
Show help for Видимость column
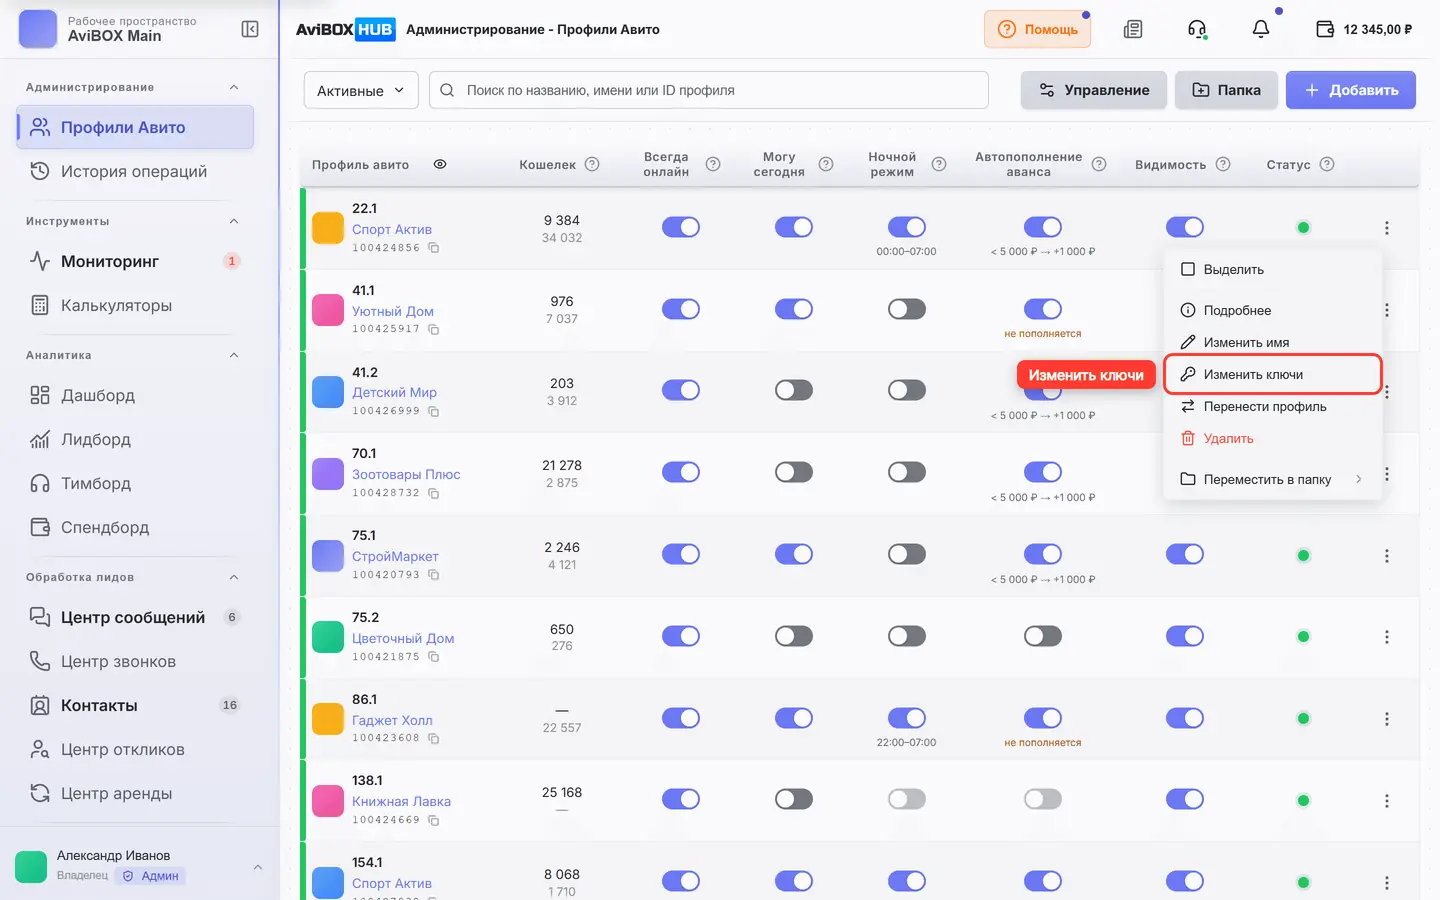coord(1223,164)
